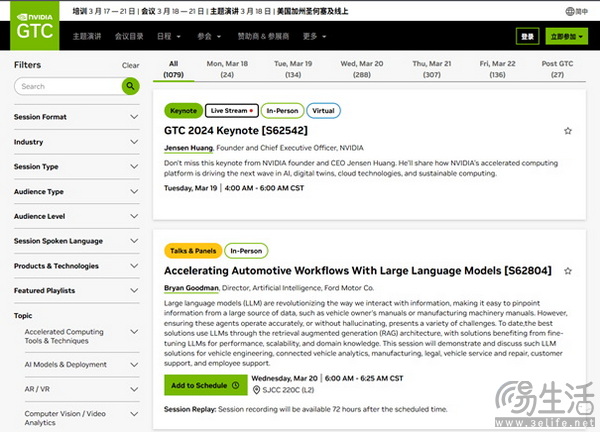Click the NVIDIA GTC logo
Viewport: 600px width, 432px height.
pos(34,26)
